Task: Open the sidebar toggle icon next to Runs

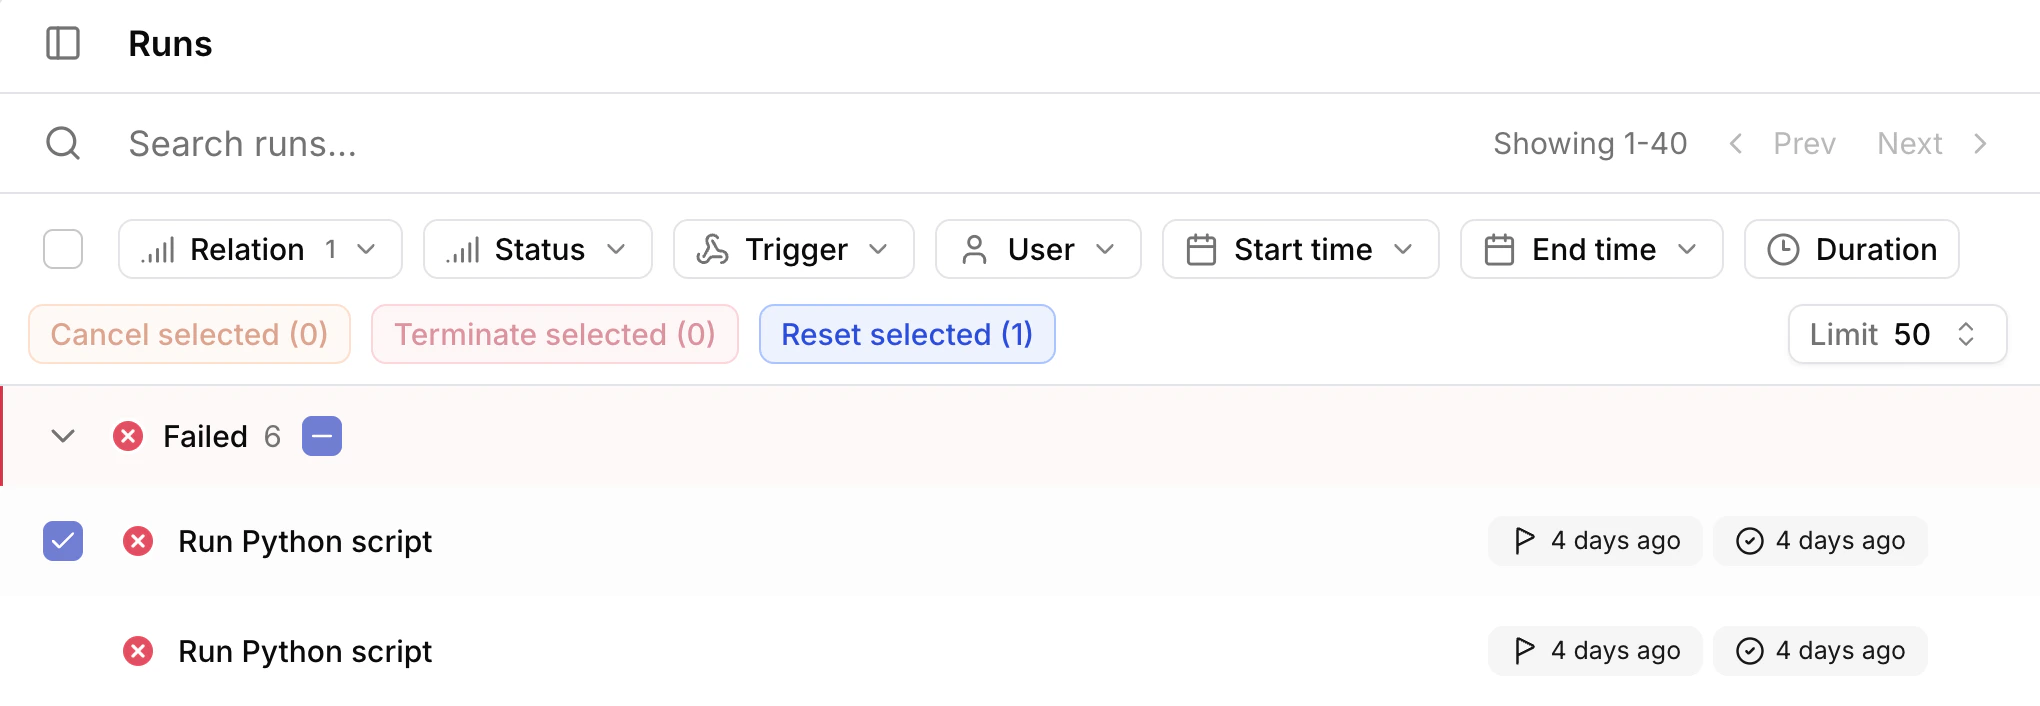Action: tap(63, 44)
